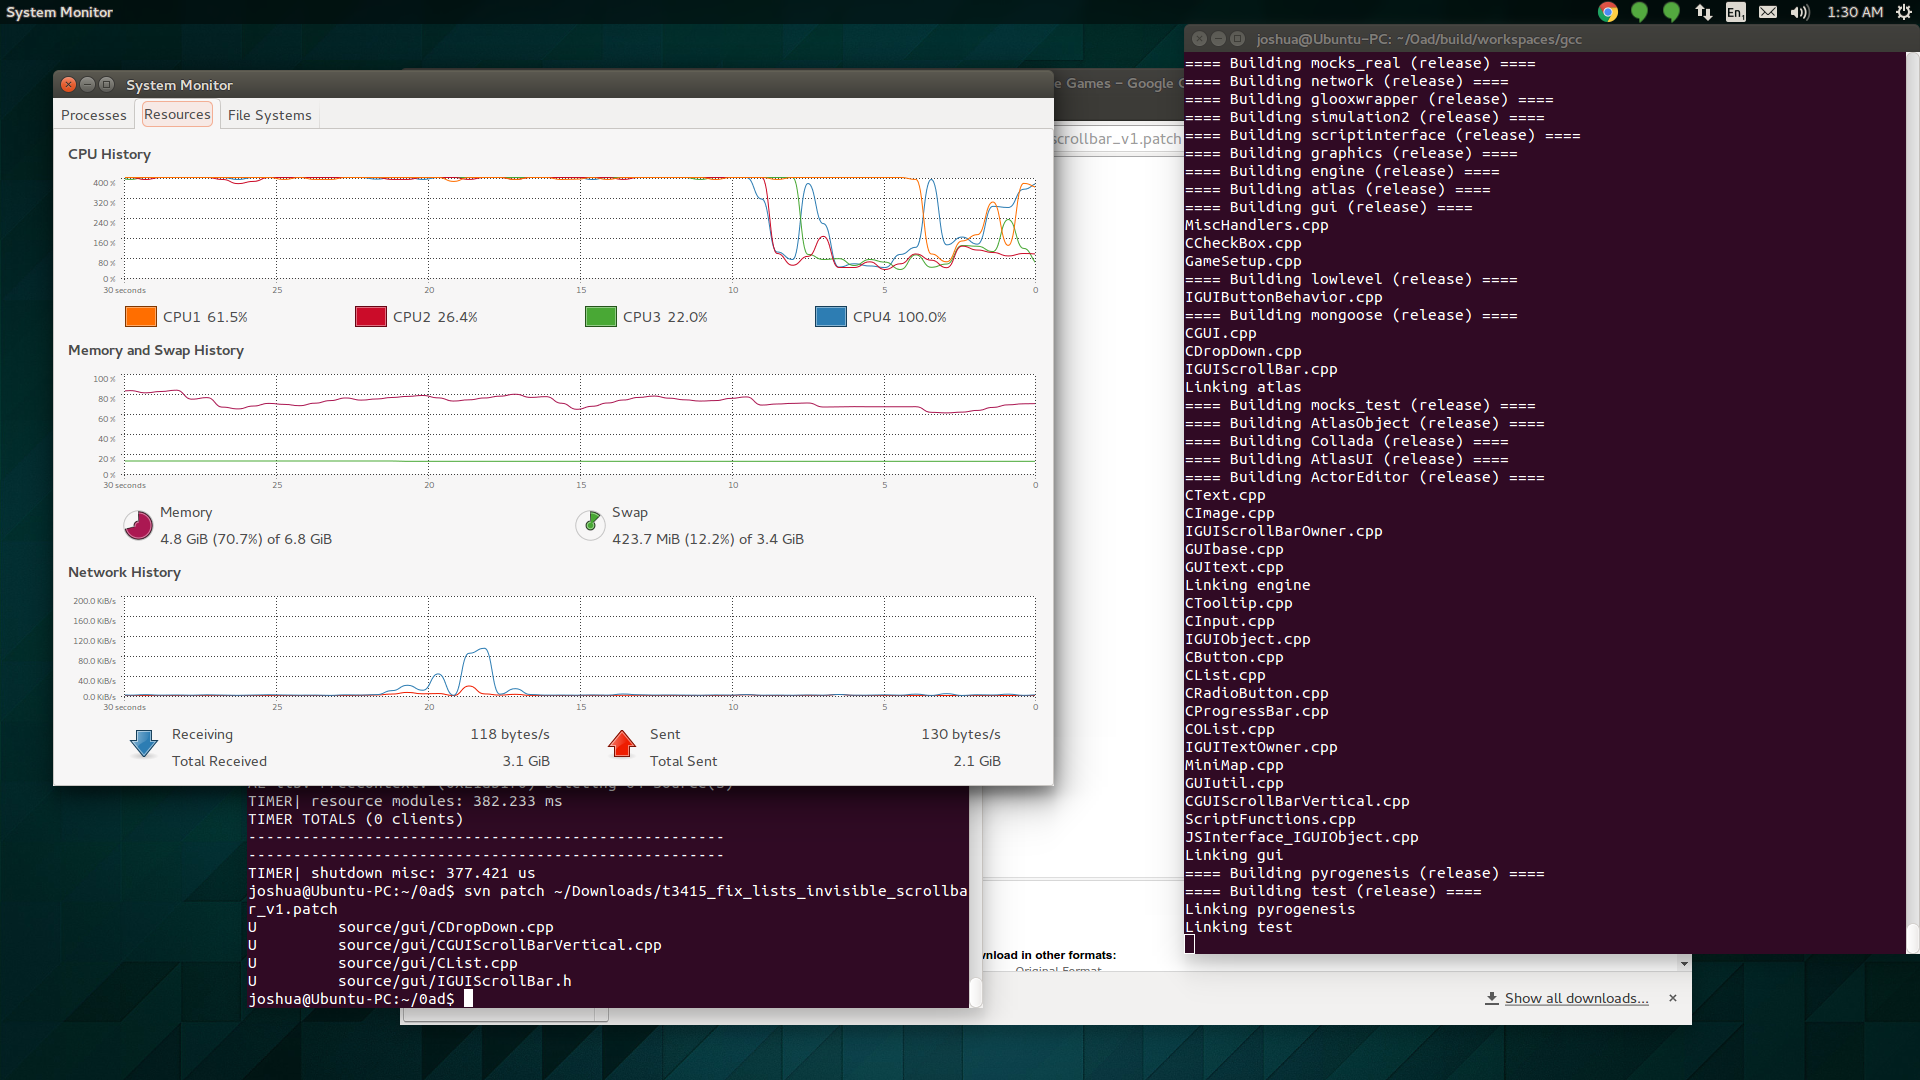Screen dimensions: 1920x1080
Task: Open the network indicator in top panel
Action: point(1704,12)
